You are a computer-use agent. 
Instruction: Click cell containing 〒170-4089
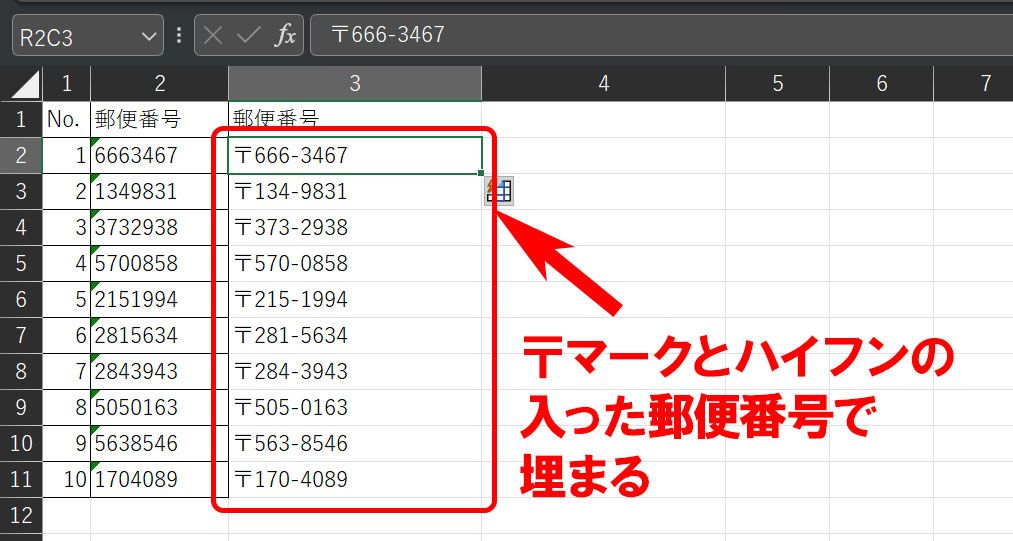[x=354, y=480]
